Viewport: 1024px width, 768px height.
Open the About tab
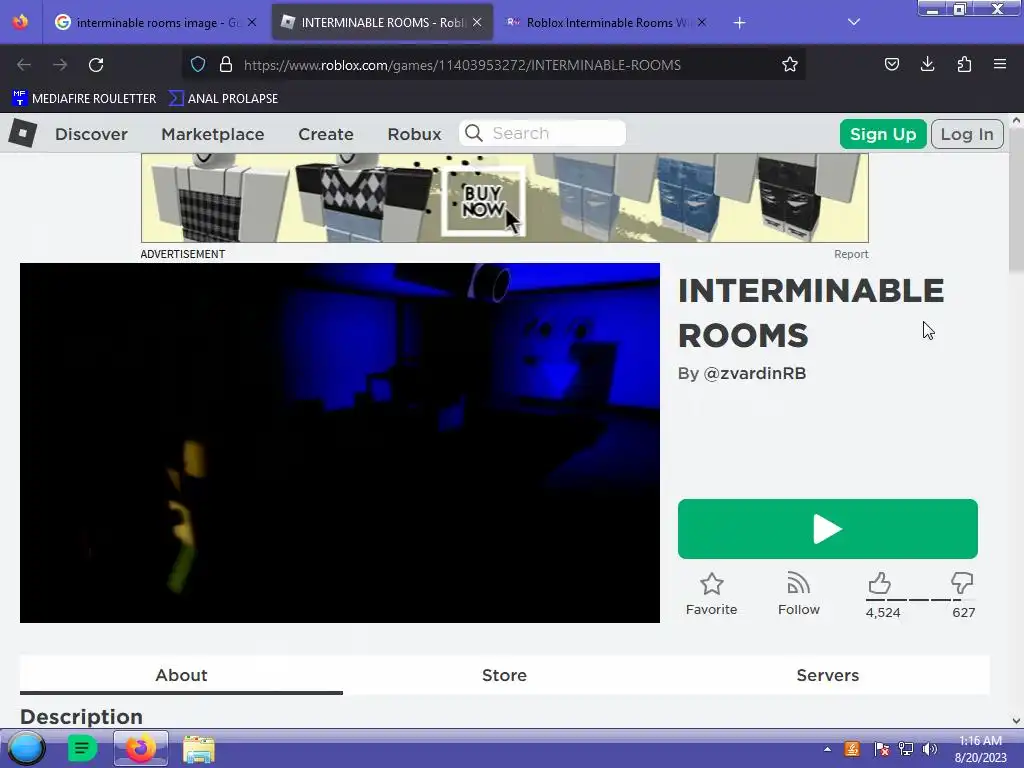click(181, 675)
